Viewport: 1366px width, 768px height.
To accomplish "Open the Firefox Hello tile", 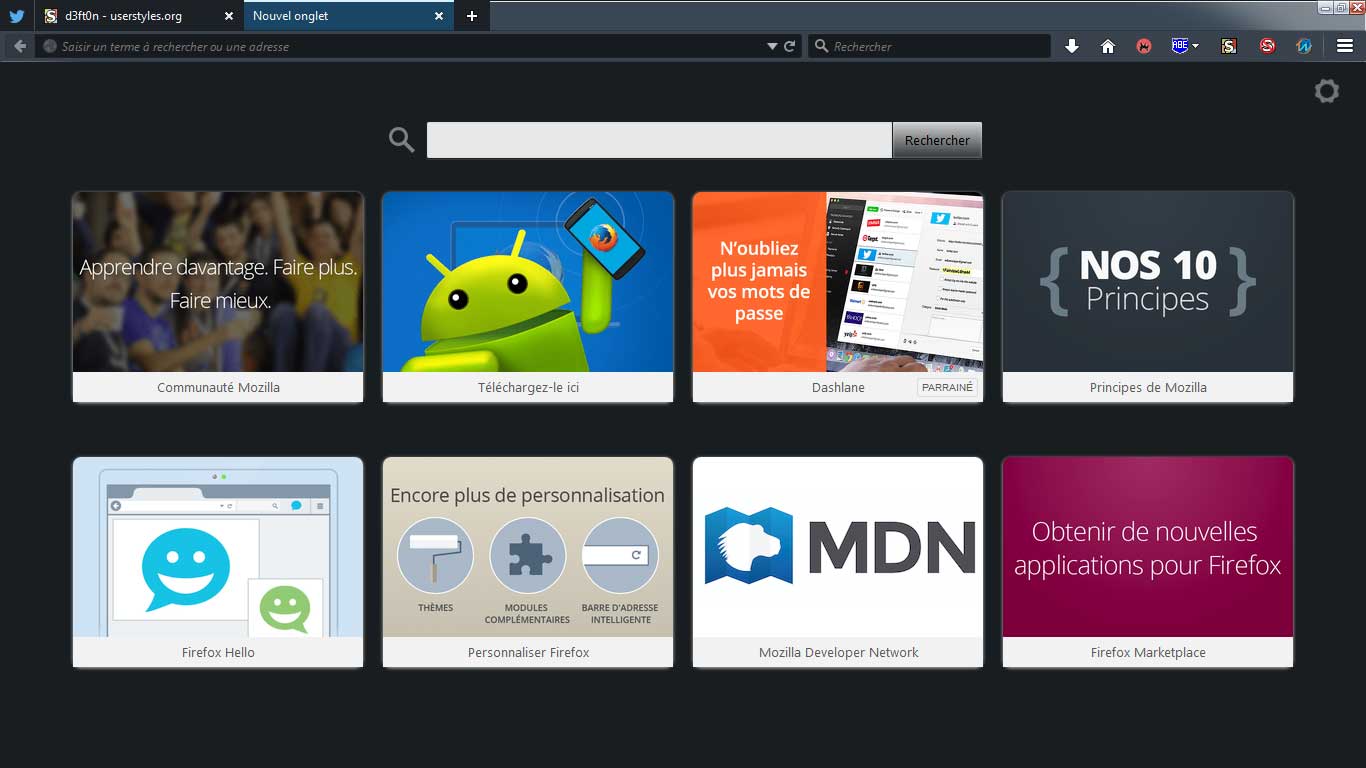I will point(218,562).
